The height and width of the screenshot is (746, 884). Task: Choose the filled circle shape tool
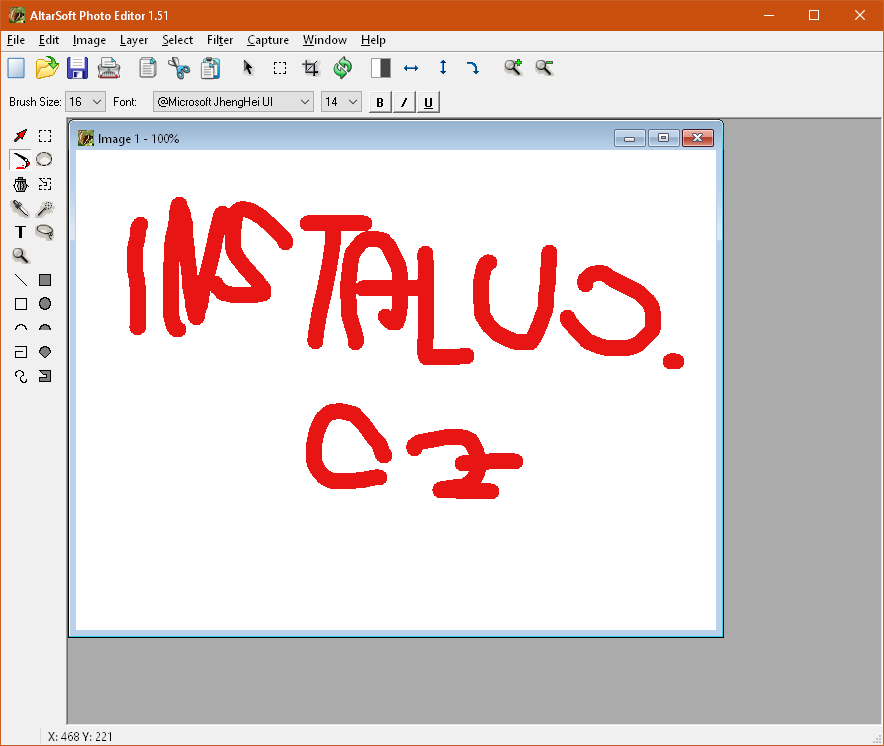[x=45, y=304]
